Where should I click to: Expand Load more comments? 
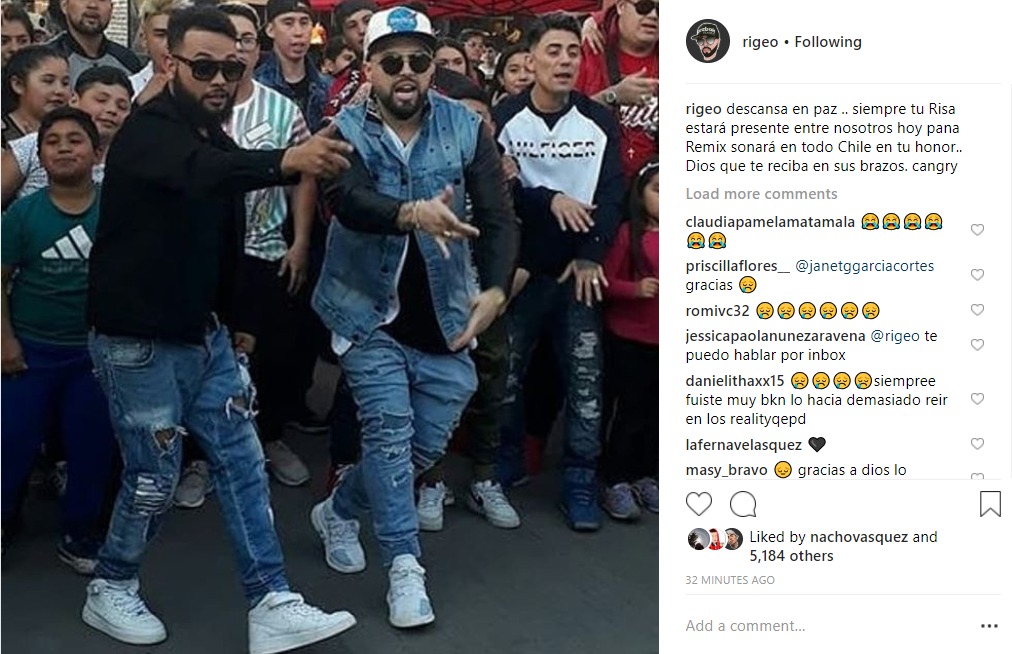[x=761, y=194]
